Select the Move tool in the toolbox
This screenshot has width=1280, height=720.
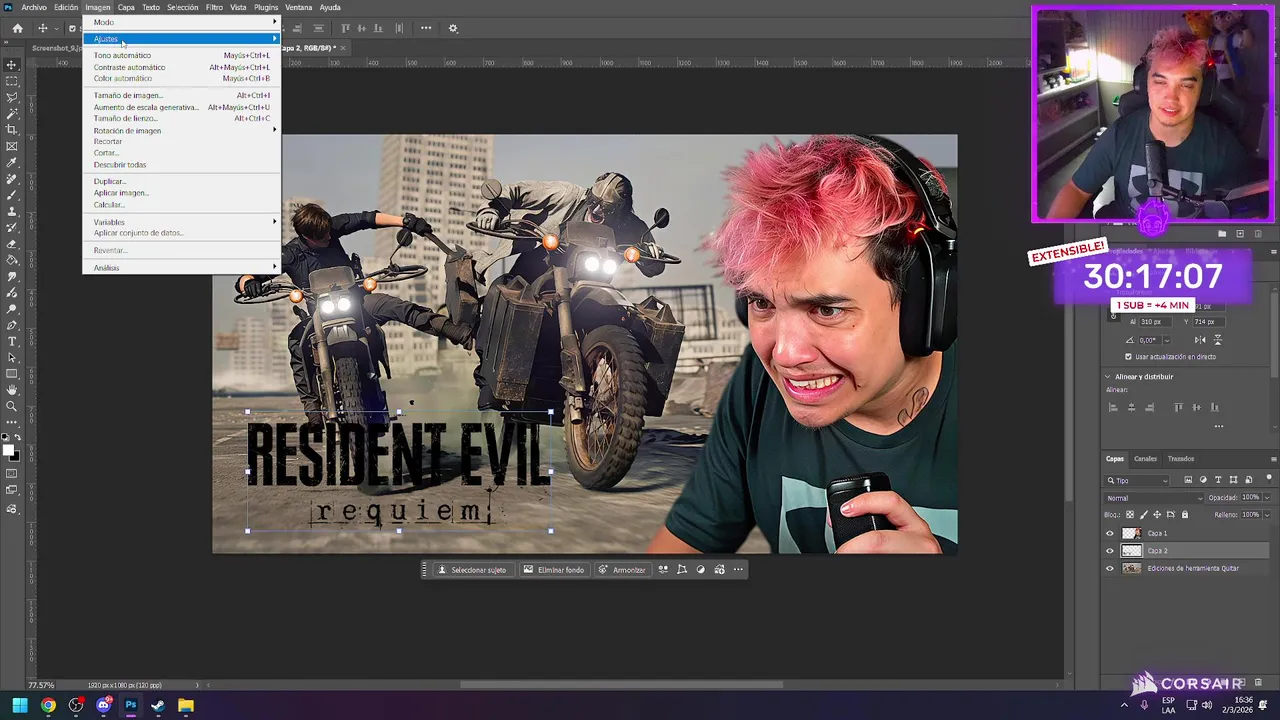[12, 65]
